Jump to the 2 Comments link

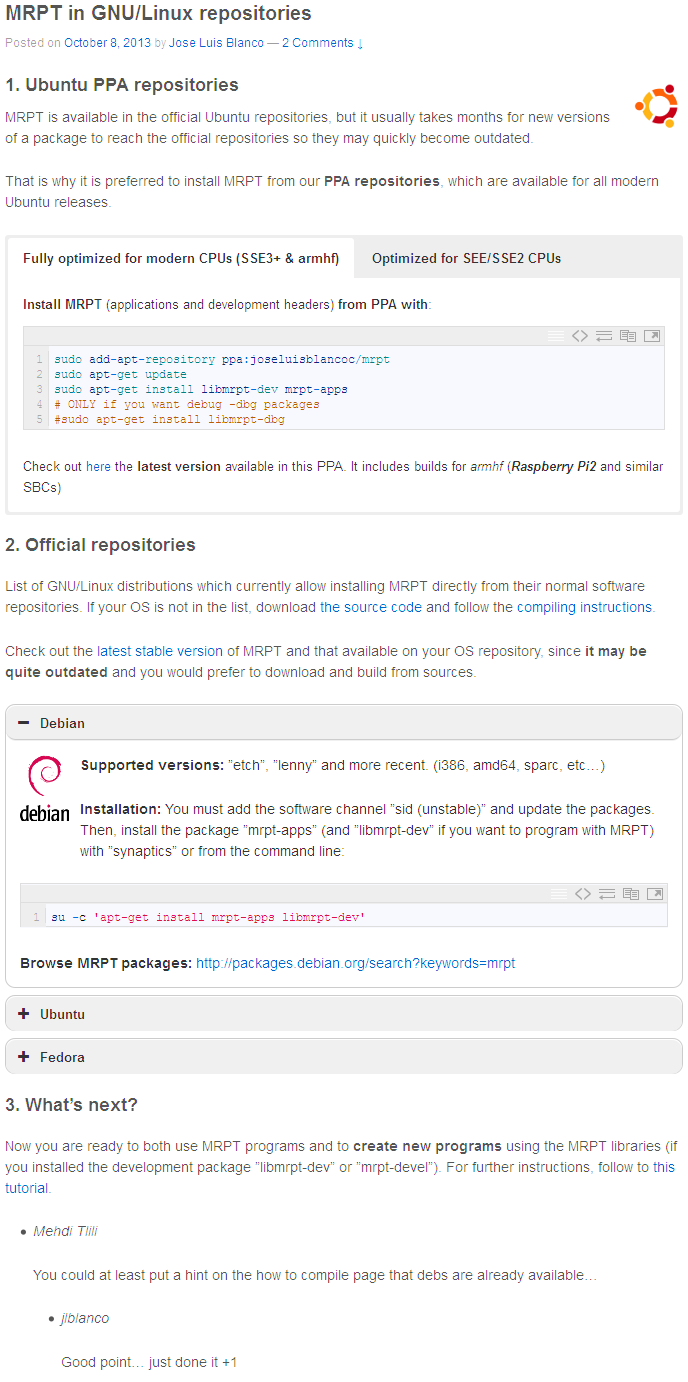pos(323,43)
